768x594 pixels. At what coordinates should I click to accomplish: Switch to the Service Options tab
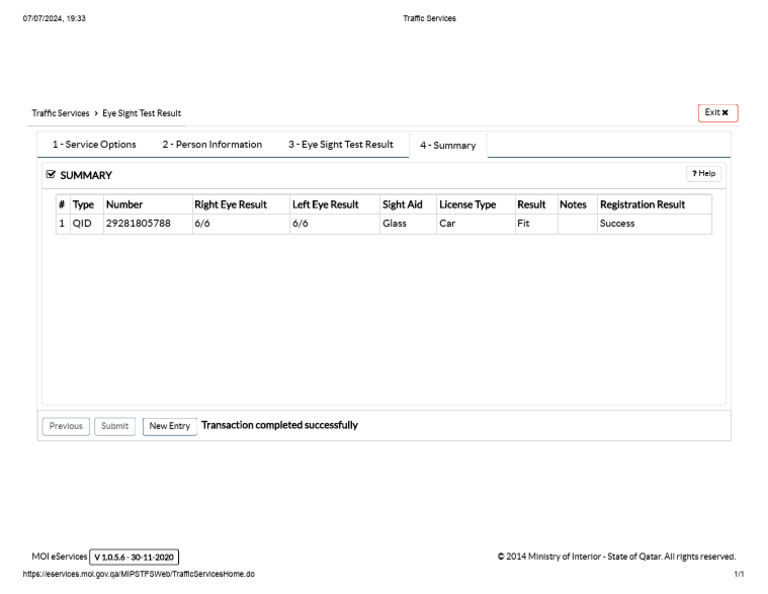pos(94,145)
